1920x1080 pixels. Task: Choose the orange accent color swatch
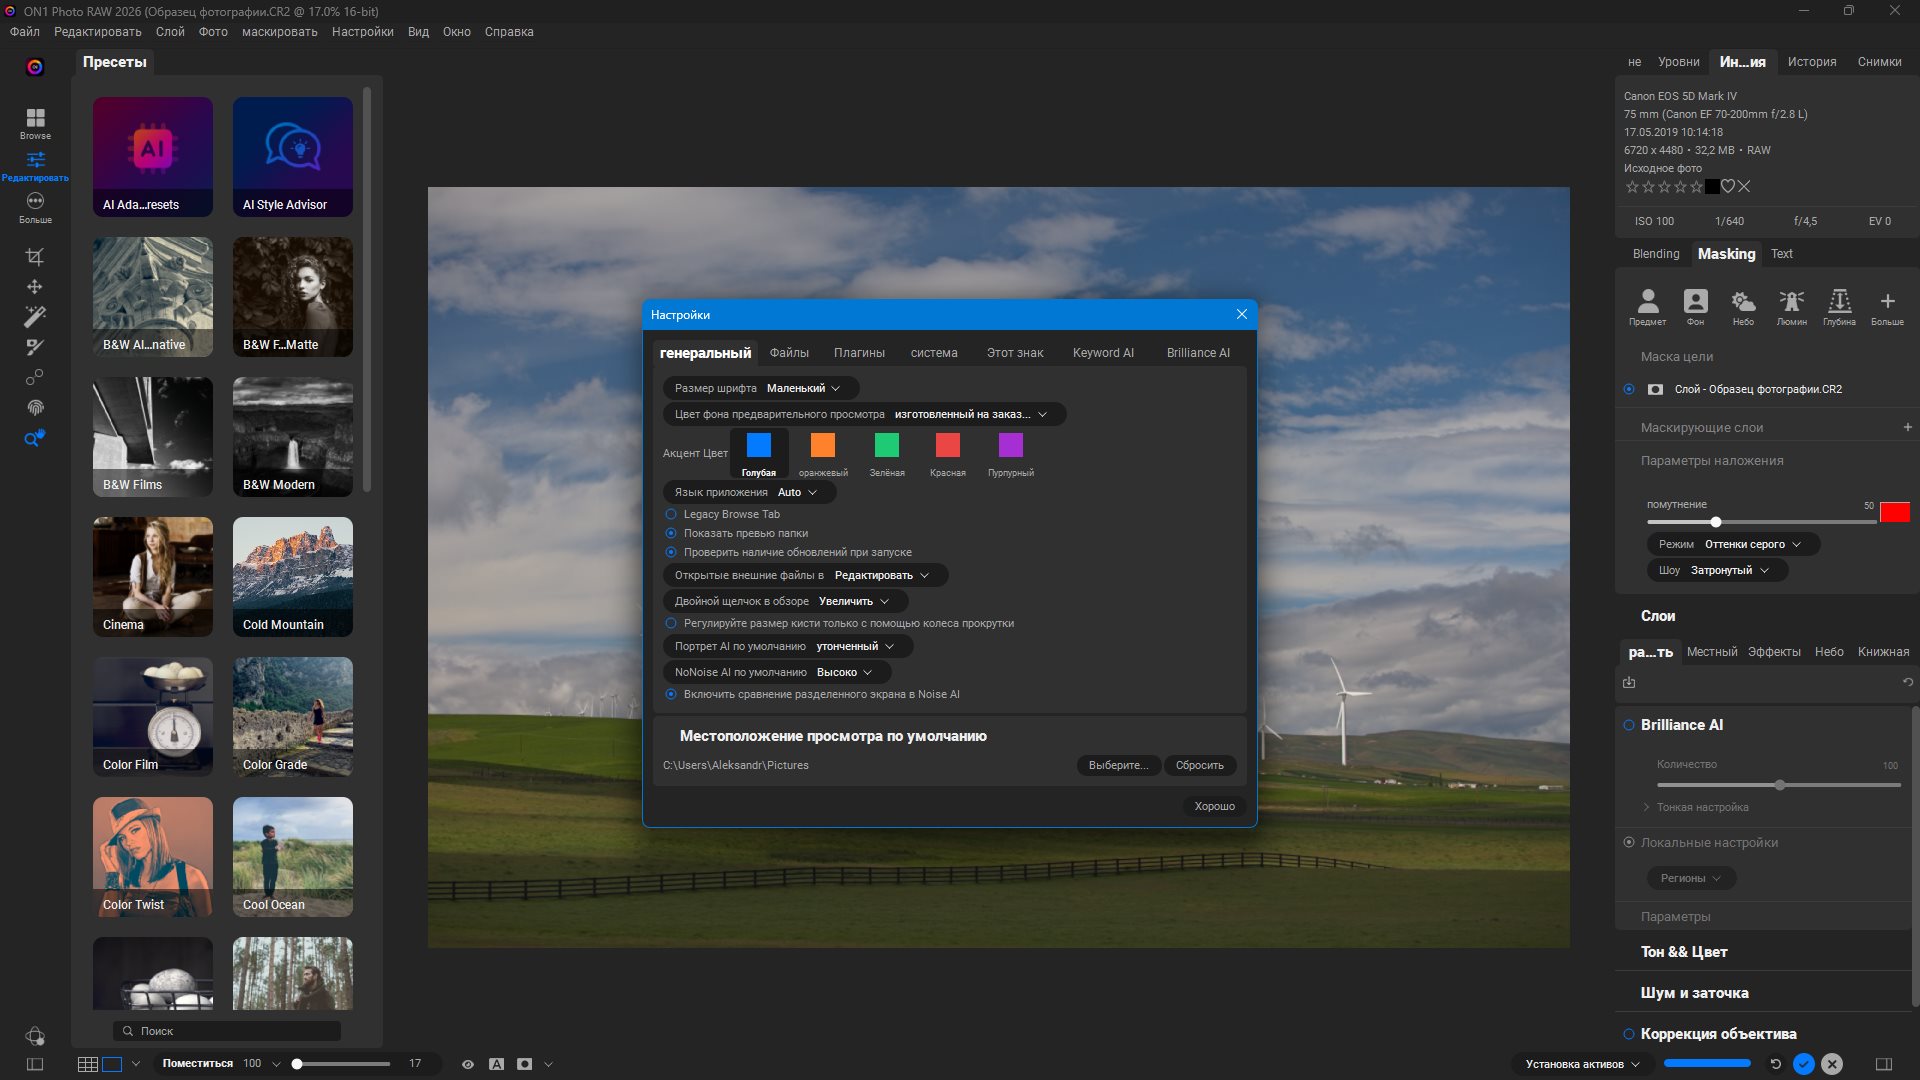pos(822,445)
